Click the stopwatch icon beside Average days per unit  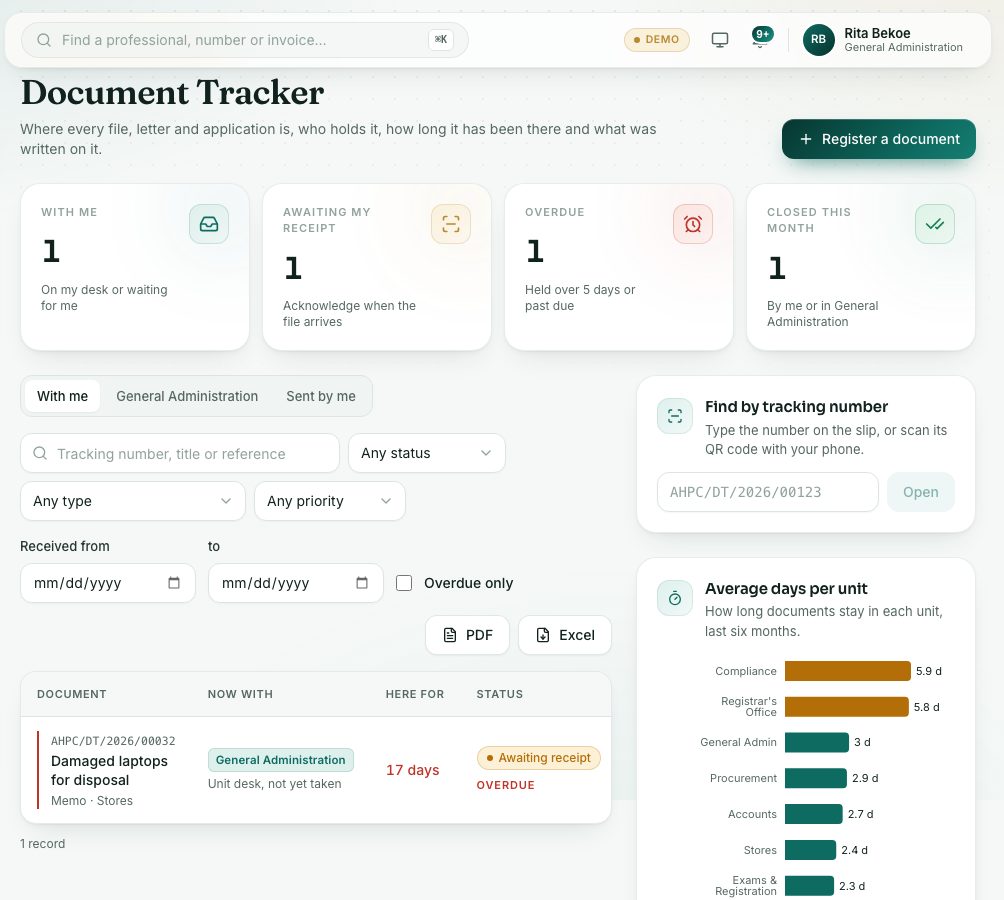tap(675, 599)
